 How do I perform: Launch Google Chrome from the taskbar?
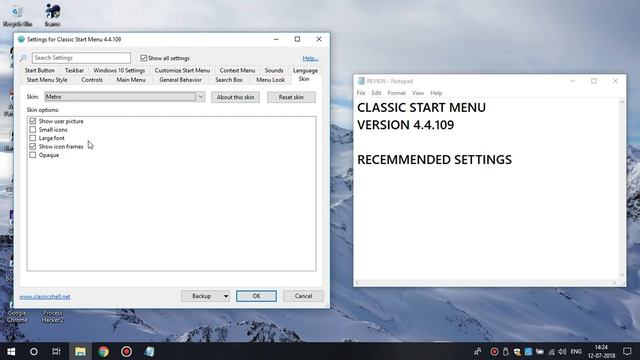tap(103, 351)
